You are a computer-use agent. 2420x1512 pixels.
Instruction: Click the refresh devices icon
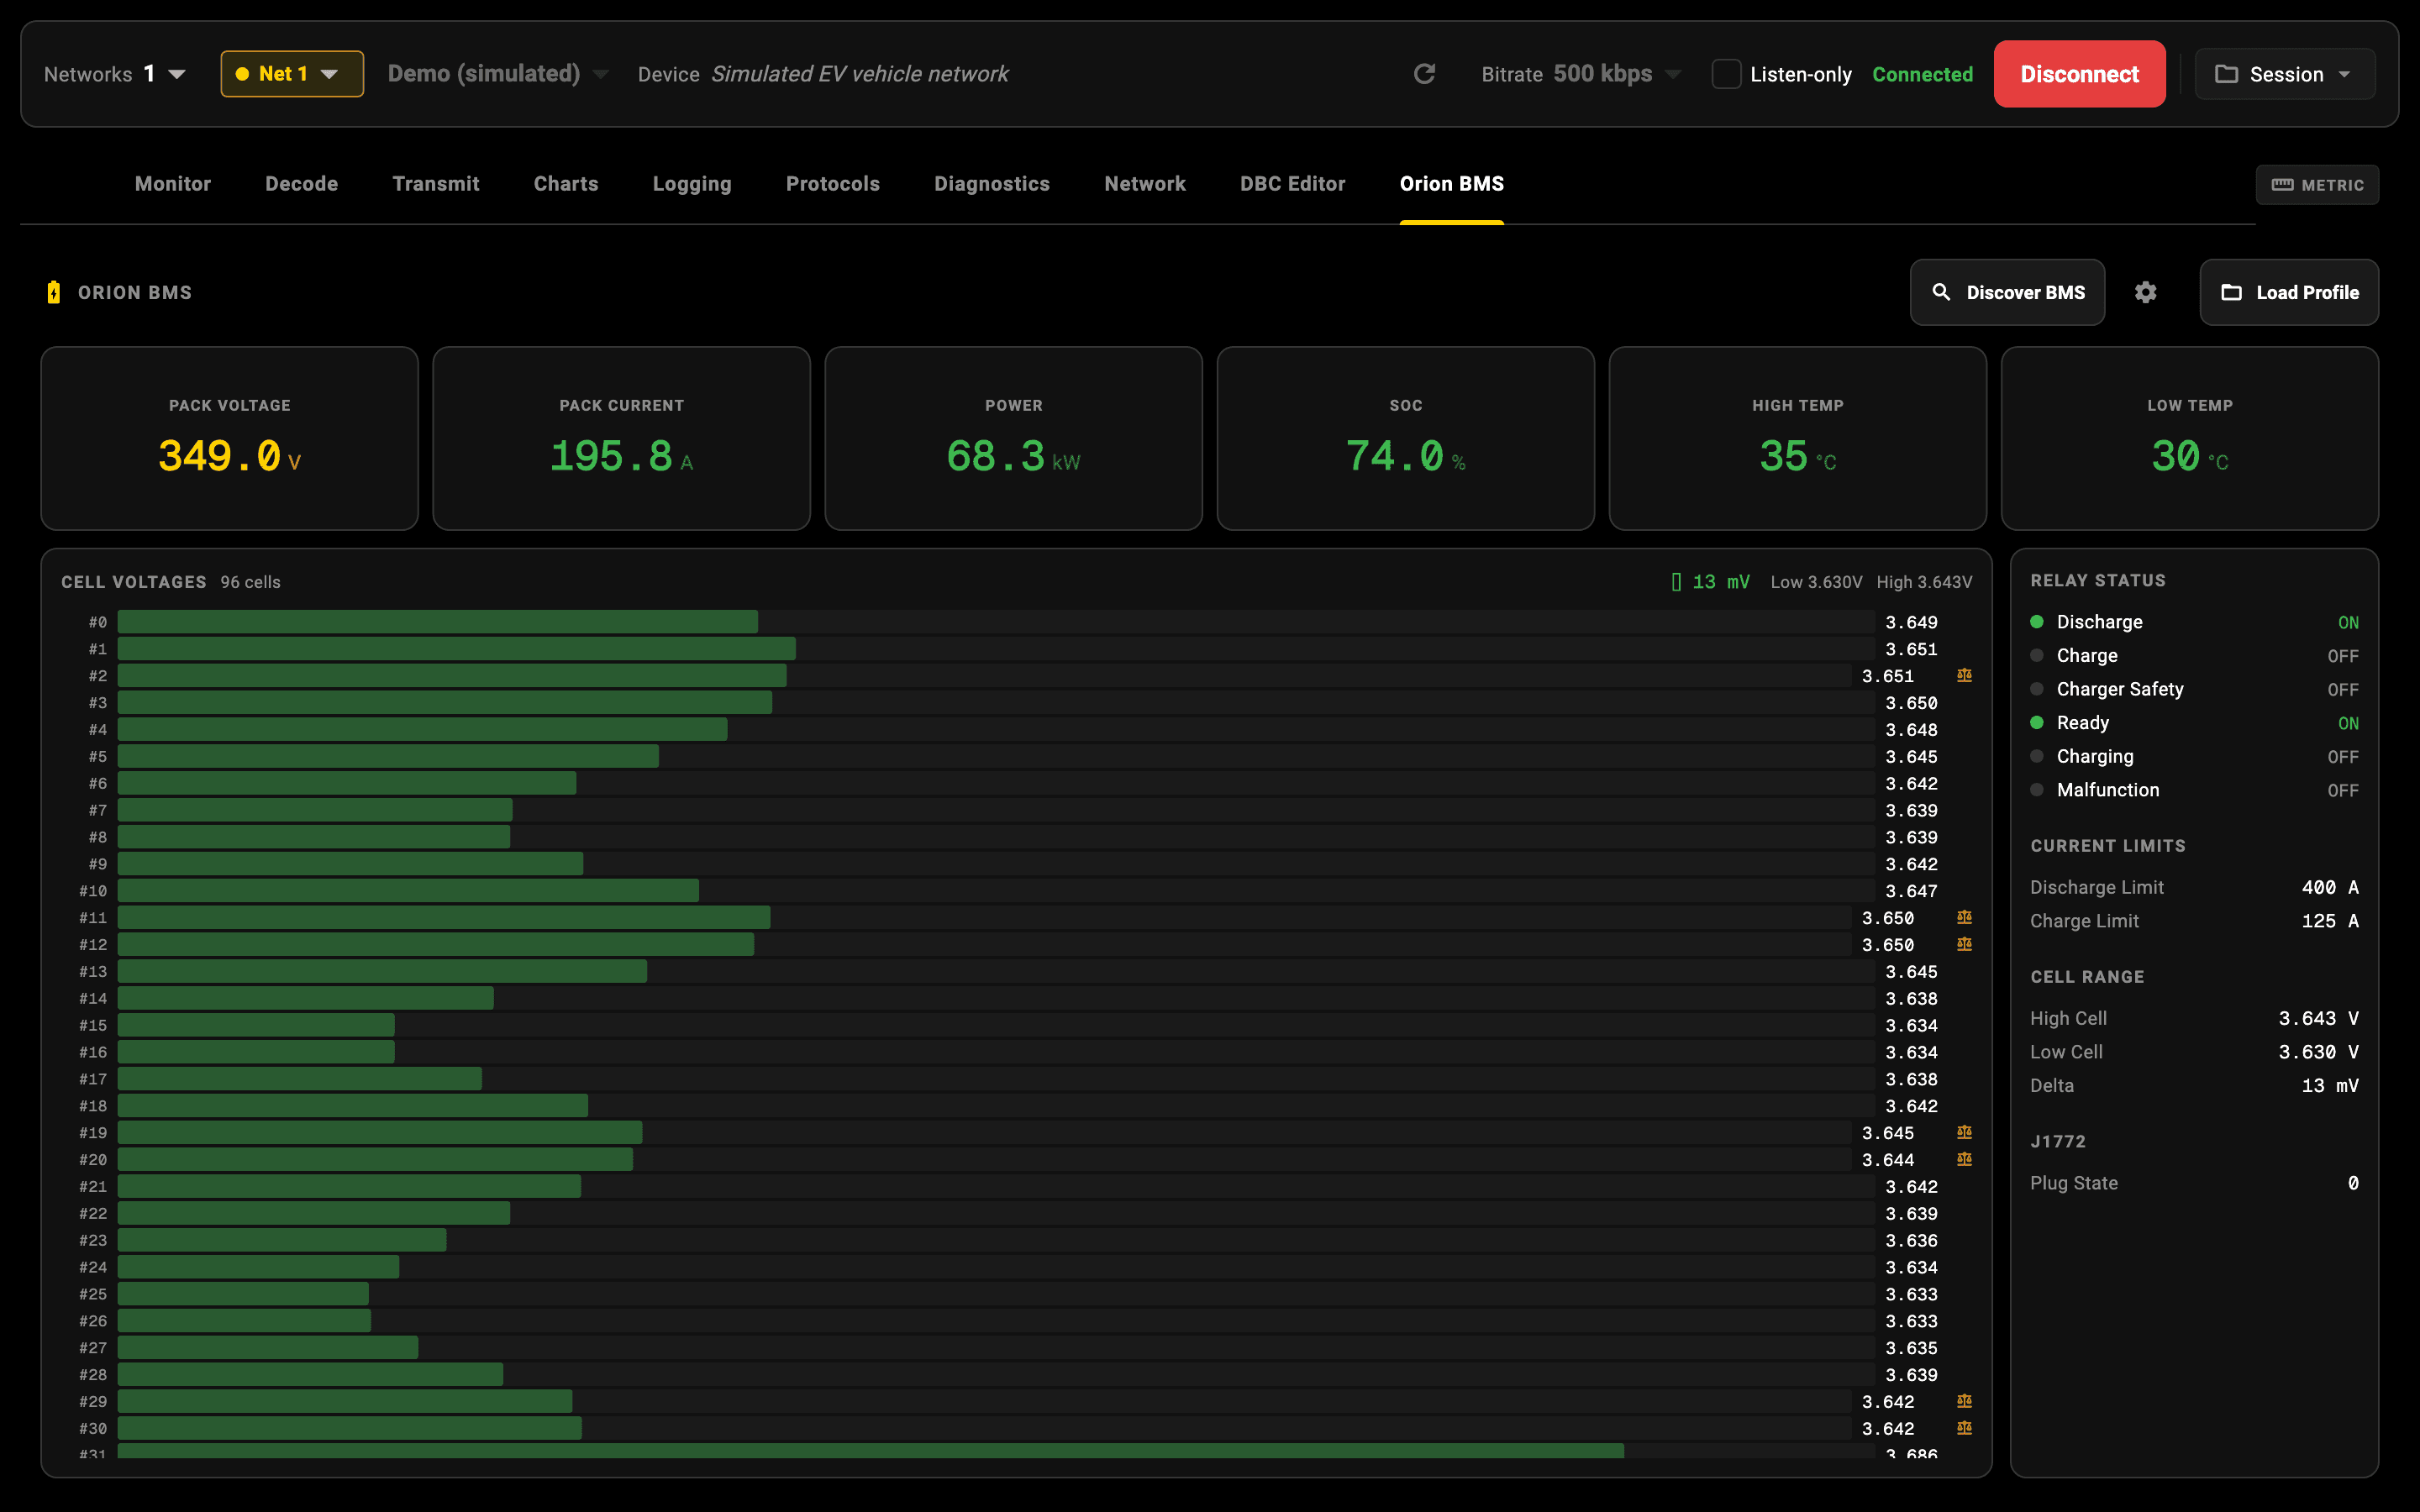(1424, 74)
